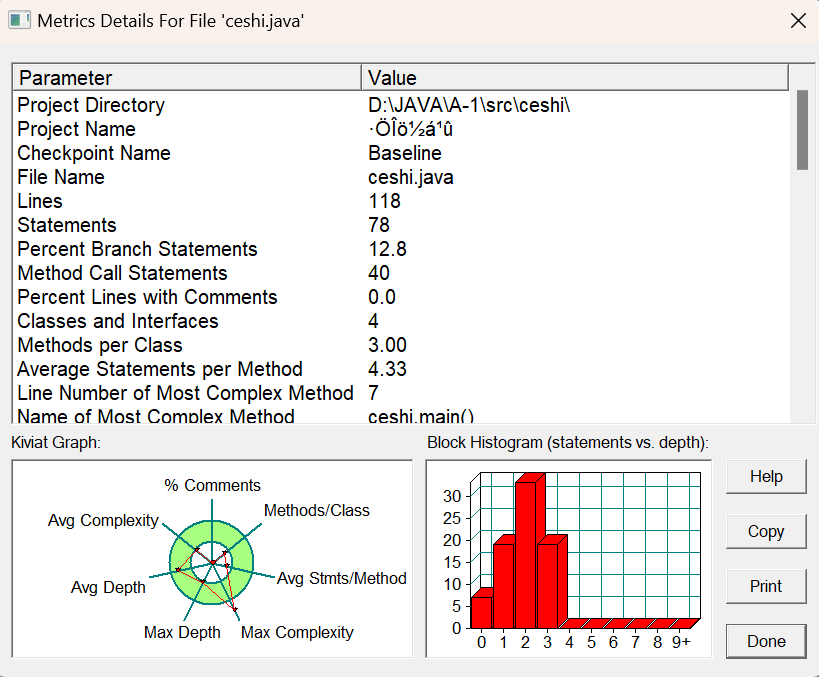This screenshot has width=819, height=677.
Task: Click the Value column header
Action: point(575,78)
